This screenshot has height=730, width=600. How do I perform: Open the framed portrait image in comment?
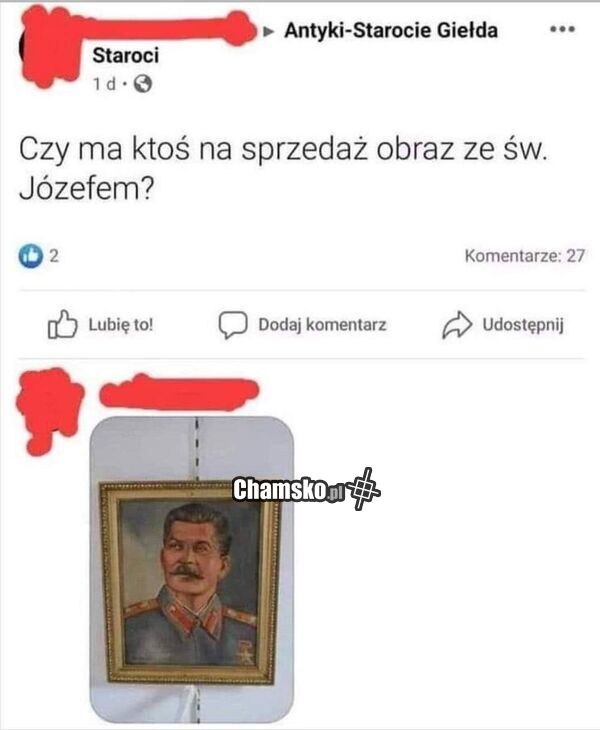(x=191, y=569)
